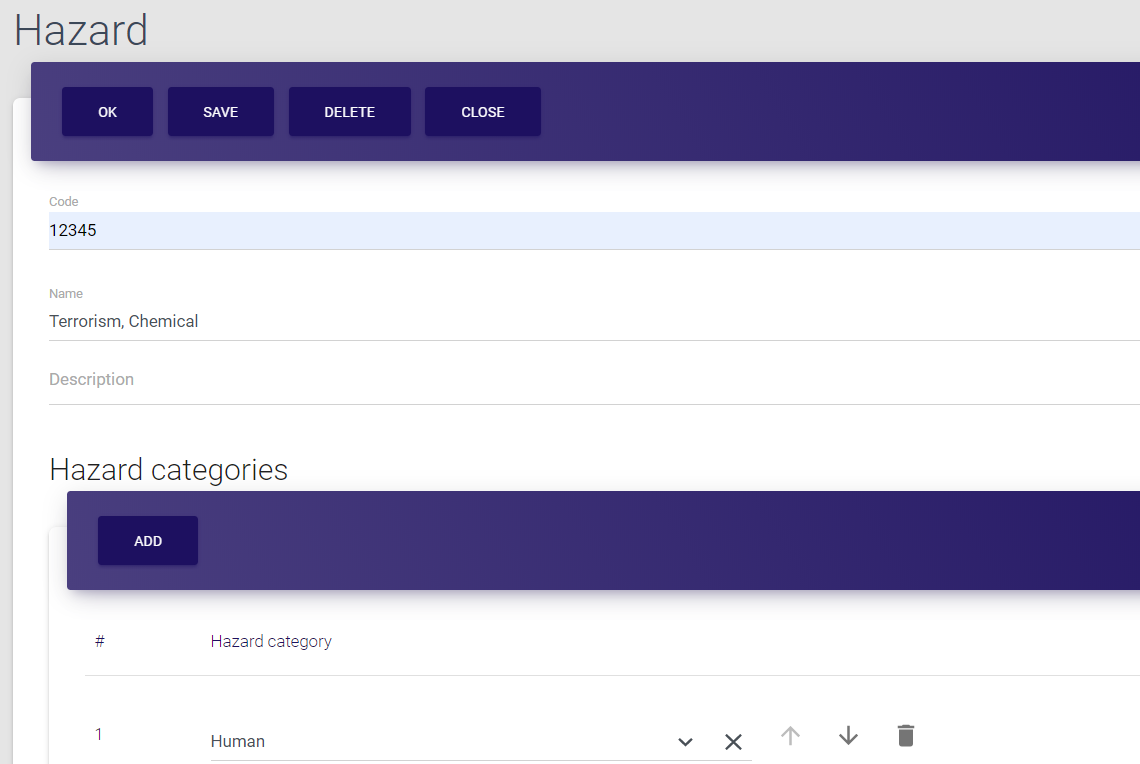
Task: Move the Human category row up
Action: 790,736
